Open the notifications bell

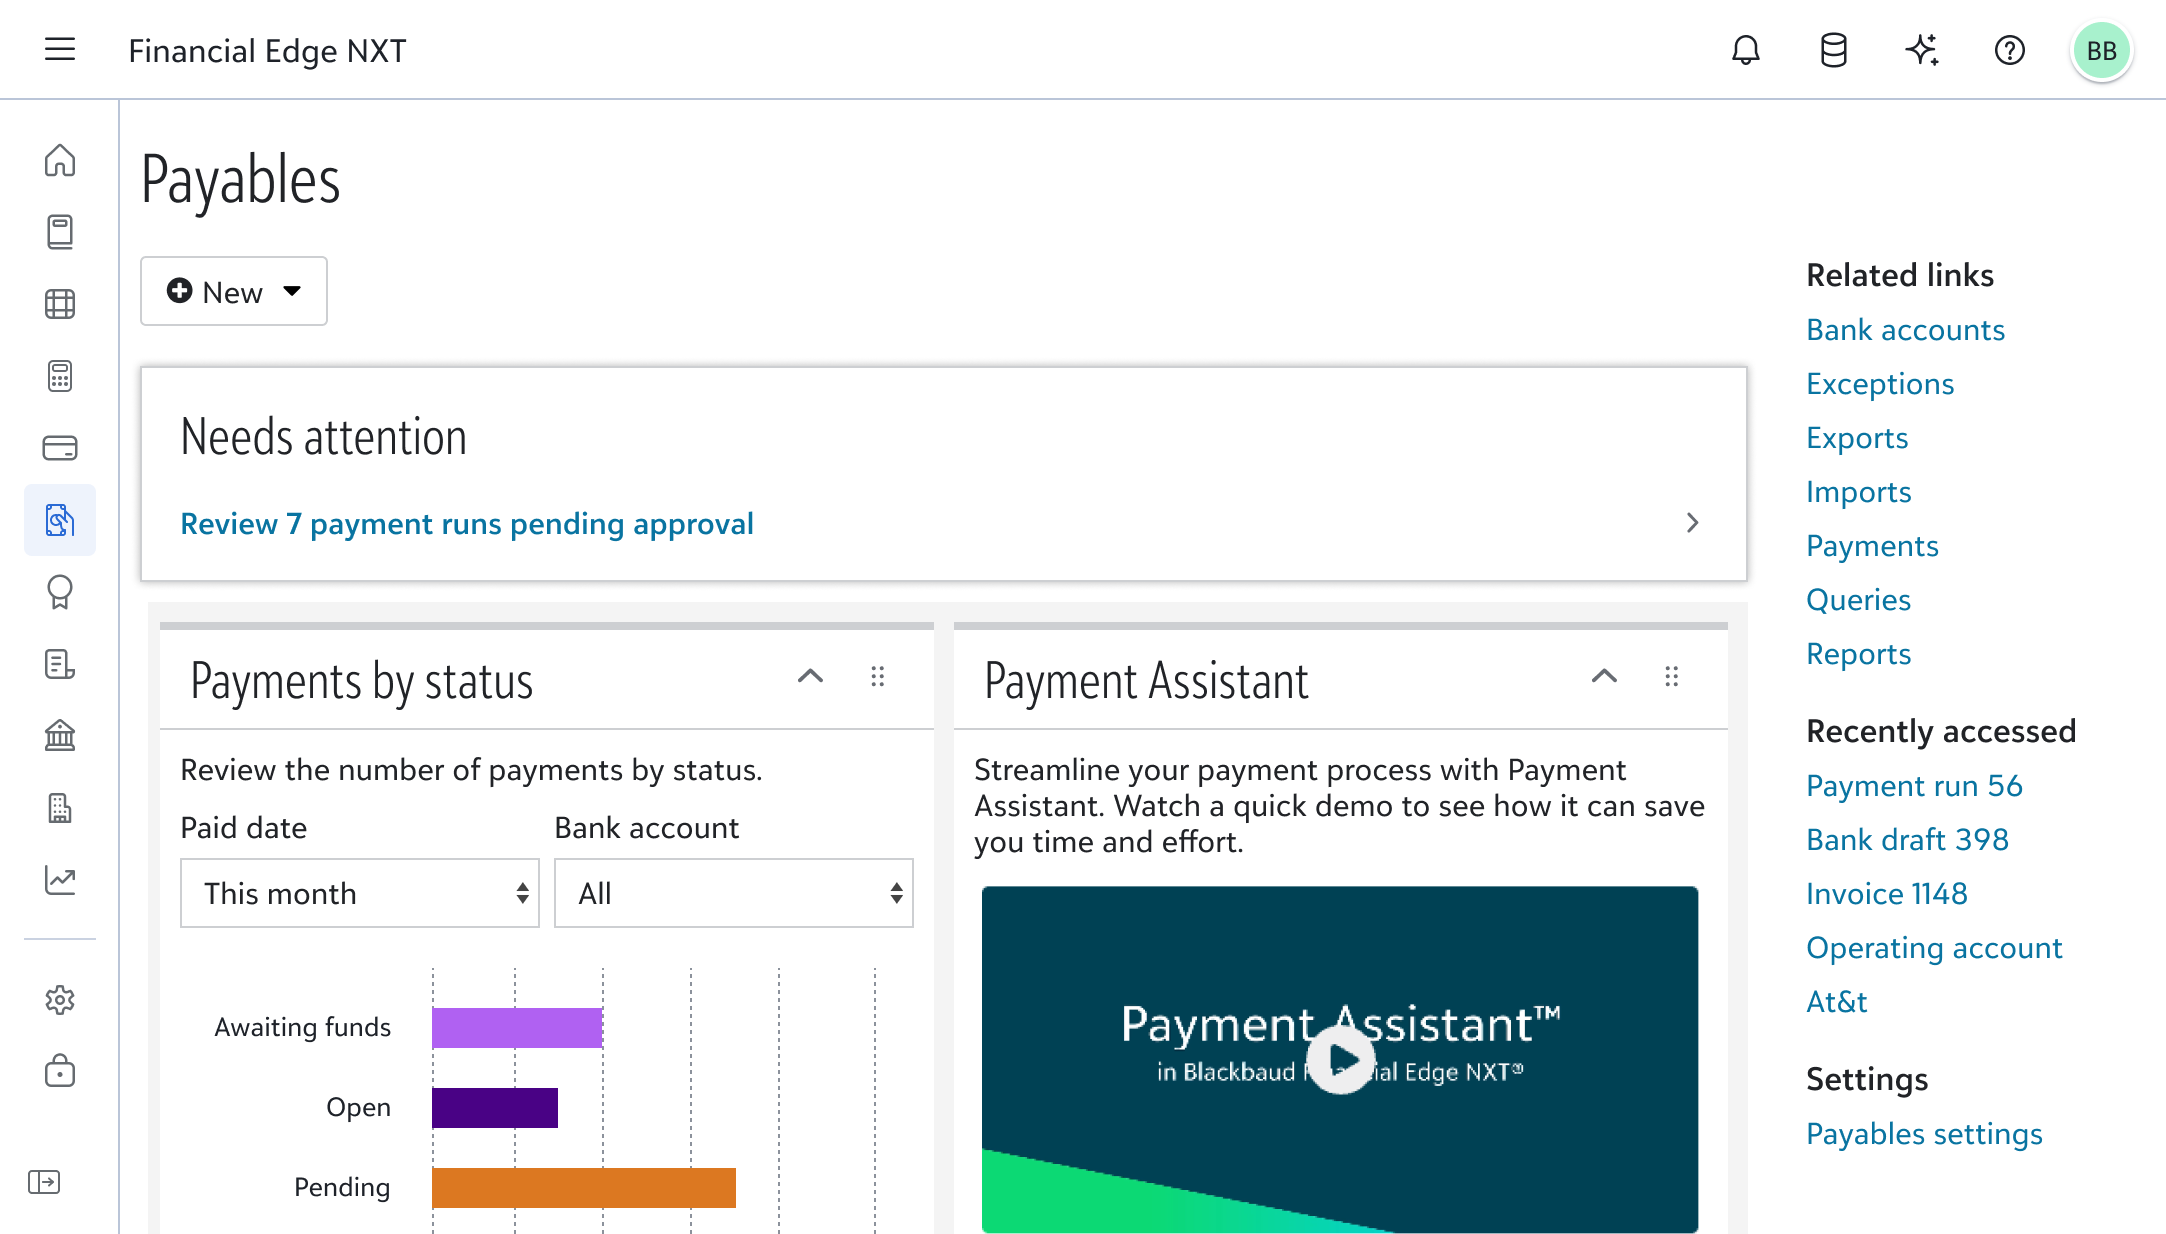point(1746,49)
